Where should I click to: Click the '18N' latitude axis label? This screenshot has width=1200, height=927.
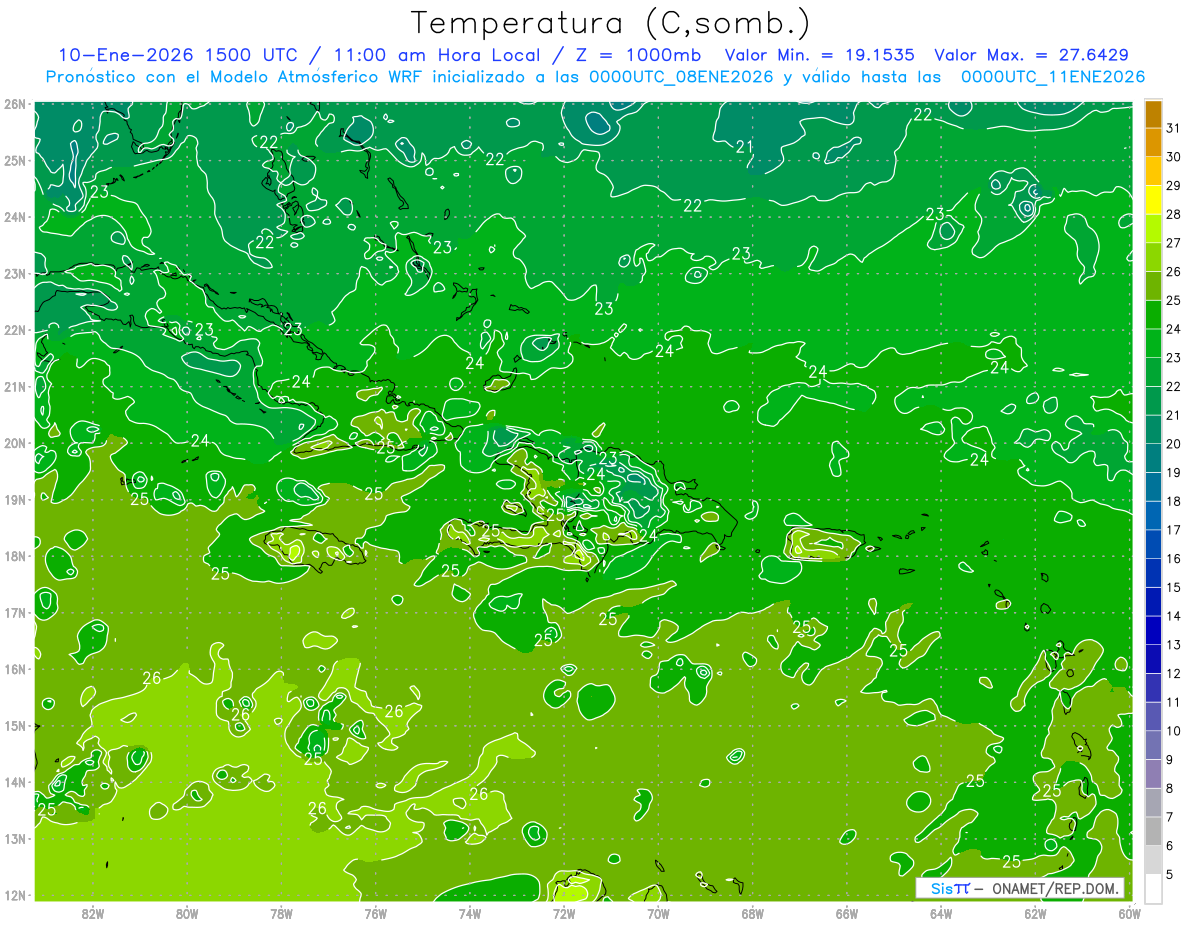pos(16,556)
